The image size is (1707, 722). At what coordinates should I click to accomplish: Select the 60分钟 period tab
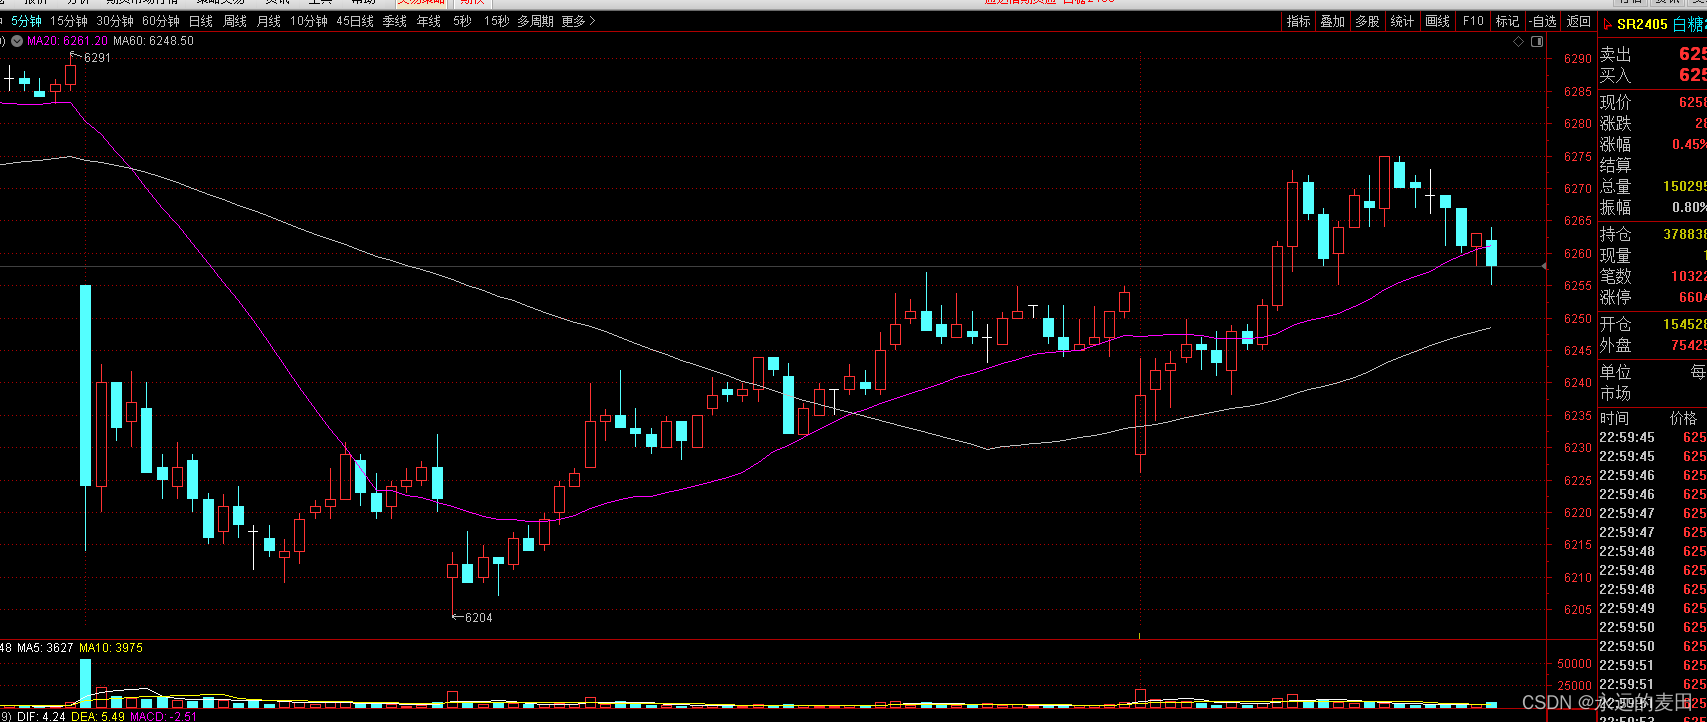[161, 21]
